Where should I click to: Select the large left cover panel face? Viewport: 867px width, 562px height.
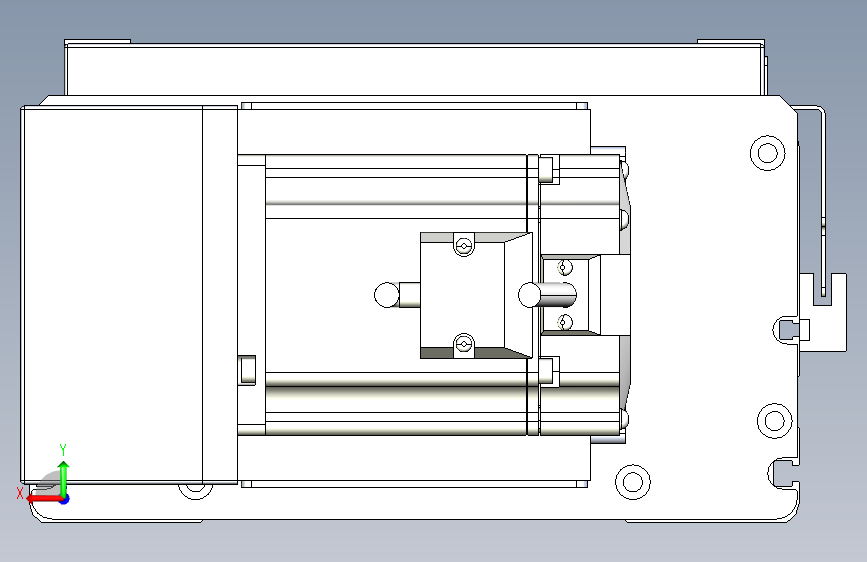(x=112, y=295)
